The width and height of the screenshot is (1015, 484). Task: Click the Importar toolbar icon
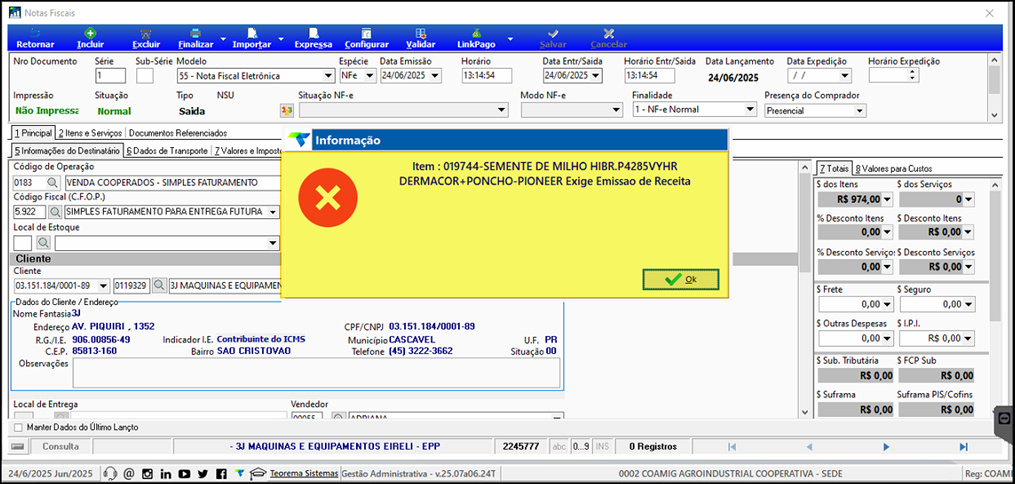252,34
